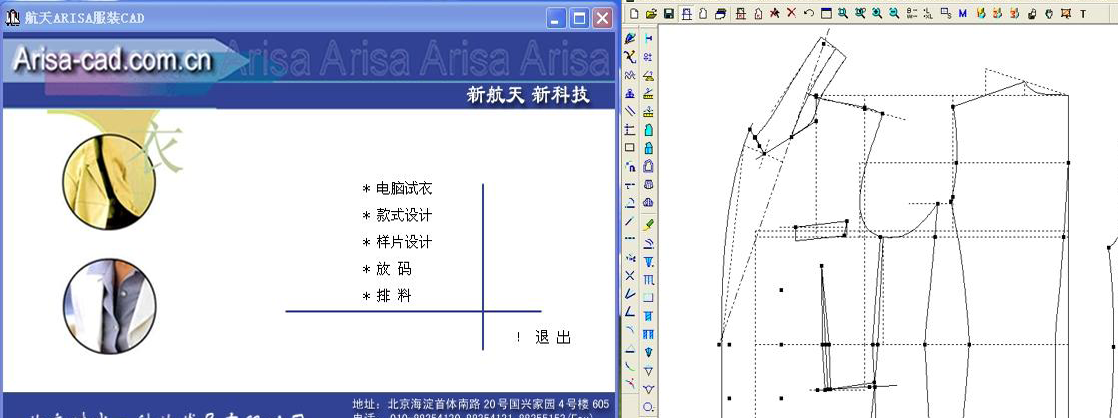This screenshot has width=1118, height=418.
Task: Select the cyan H-bar tool at the top of second column
Action: [648, 38]
